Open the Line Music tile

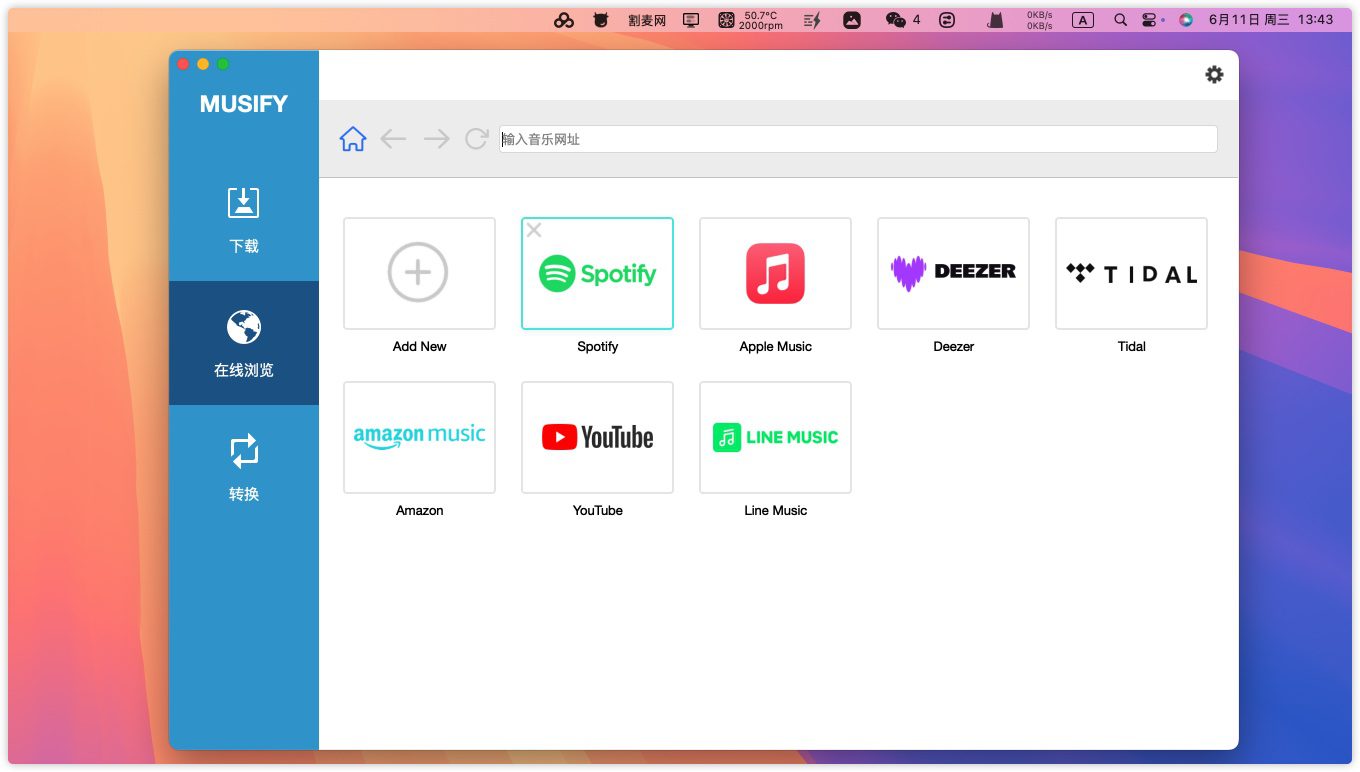pyautogui.click(x=775, y=437)
